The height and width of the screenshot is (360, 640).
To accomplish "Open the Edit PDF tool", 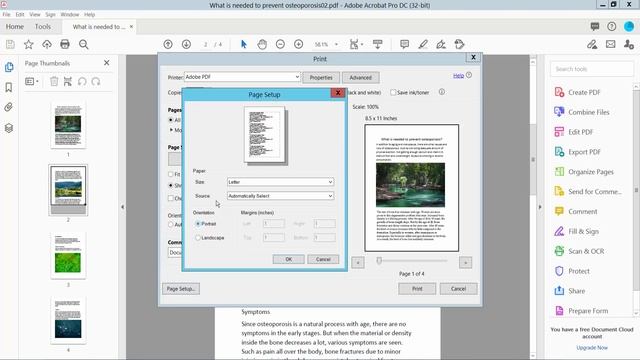I will [x=574, y=132].
